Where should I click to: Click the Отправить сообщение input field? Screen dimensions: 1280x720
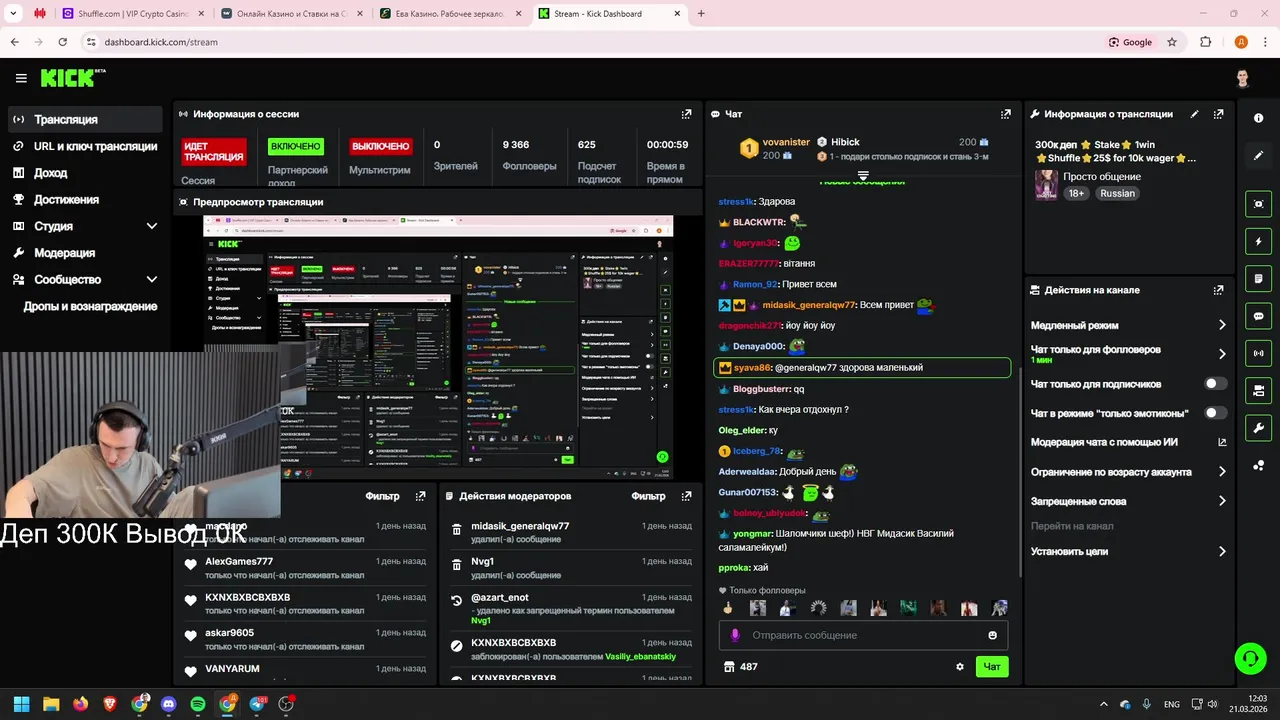click(863, 635)
